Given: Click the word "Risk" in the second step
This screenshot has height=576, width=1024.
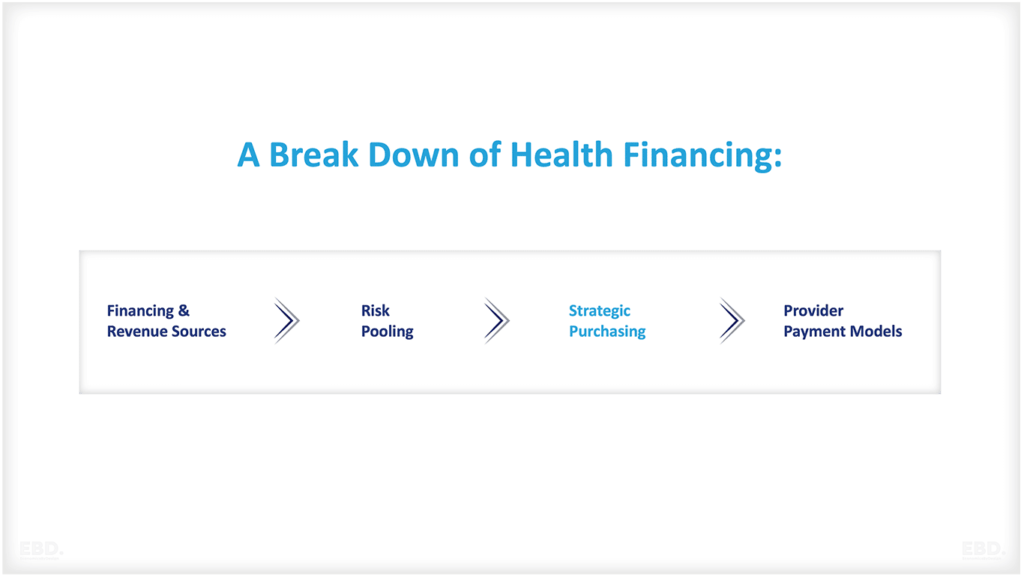Looking at the screenshot, I should pyautogui.click(x=375, y=311).
